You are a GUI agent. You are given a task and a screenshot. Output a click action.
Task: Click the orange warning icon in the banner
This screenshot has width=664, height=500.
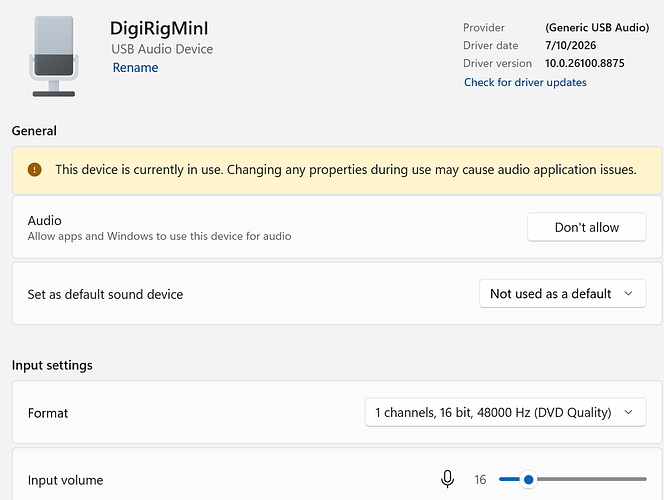(34, 170)
